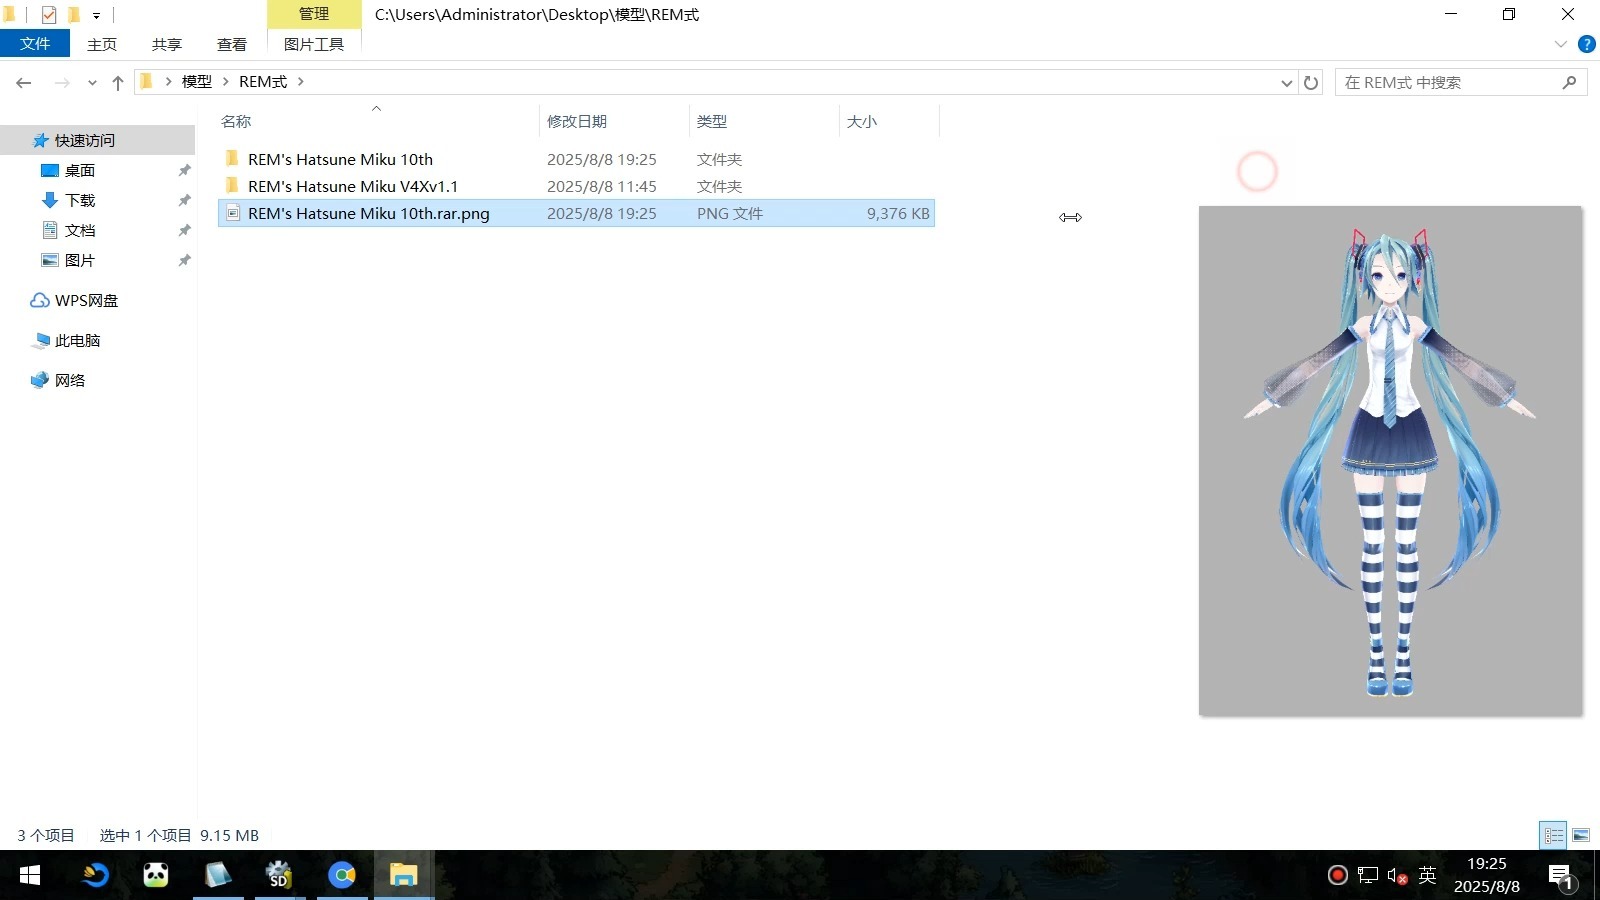Viewport: 1600px width, 900px height.
Task: Click folder icon of Miku V4Xv1.1 folder
Action: (x=232, y=186)
